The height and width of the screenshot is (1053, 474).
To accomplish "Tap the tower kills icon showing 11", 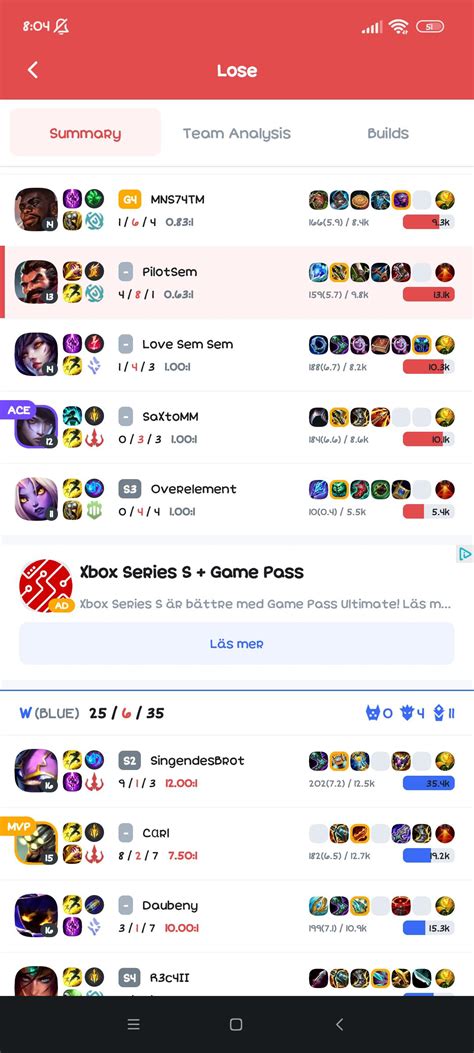I will click(x=438, y=713).
